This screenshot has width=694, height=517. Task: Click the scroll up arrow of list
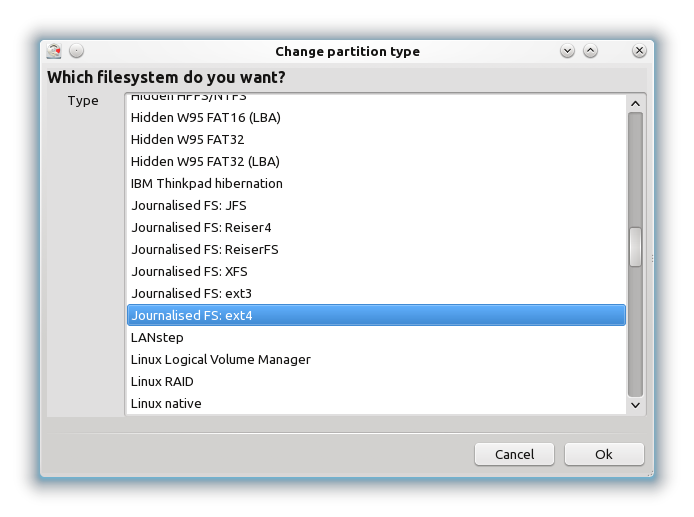[635, 103]
